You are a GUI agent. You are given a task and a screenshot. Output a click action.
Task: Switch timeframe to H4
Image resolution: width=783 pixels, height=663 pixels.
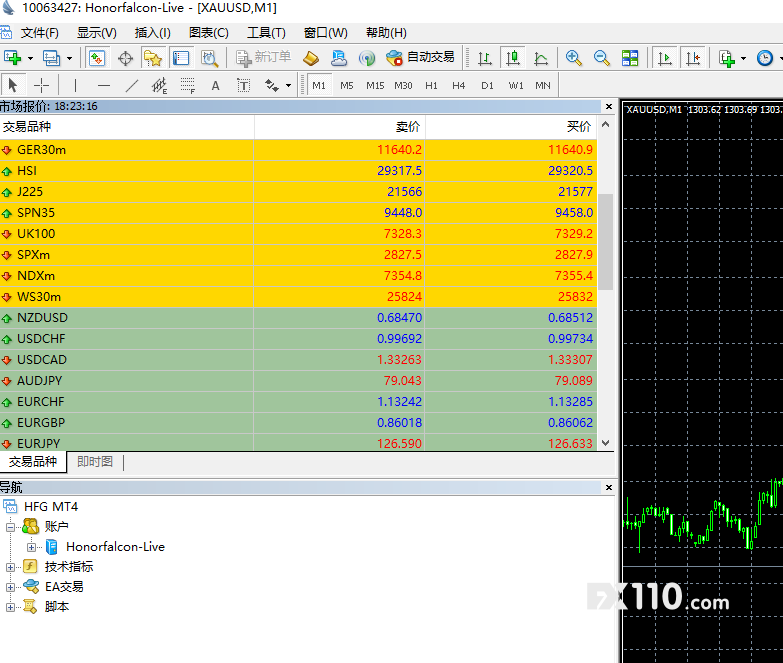458,85
